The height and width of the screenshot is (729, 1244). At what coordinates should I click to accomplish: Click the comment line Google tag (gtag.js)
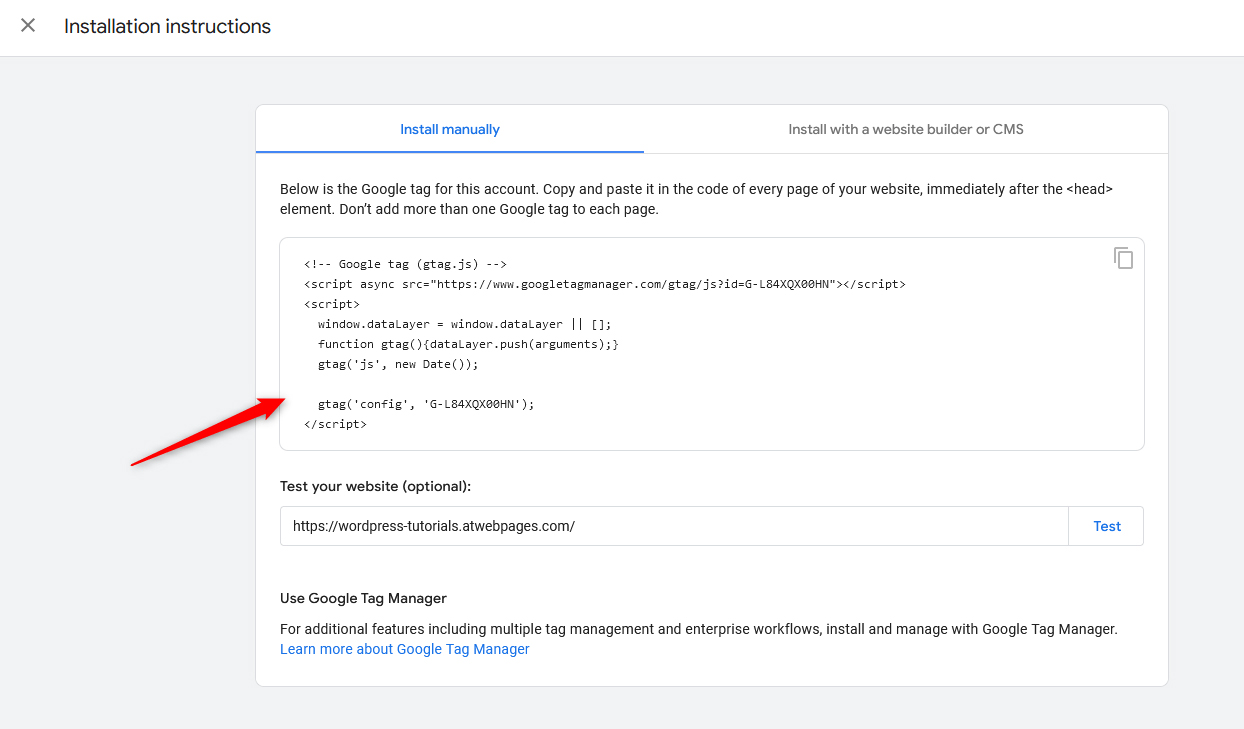[404, 263]
